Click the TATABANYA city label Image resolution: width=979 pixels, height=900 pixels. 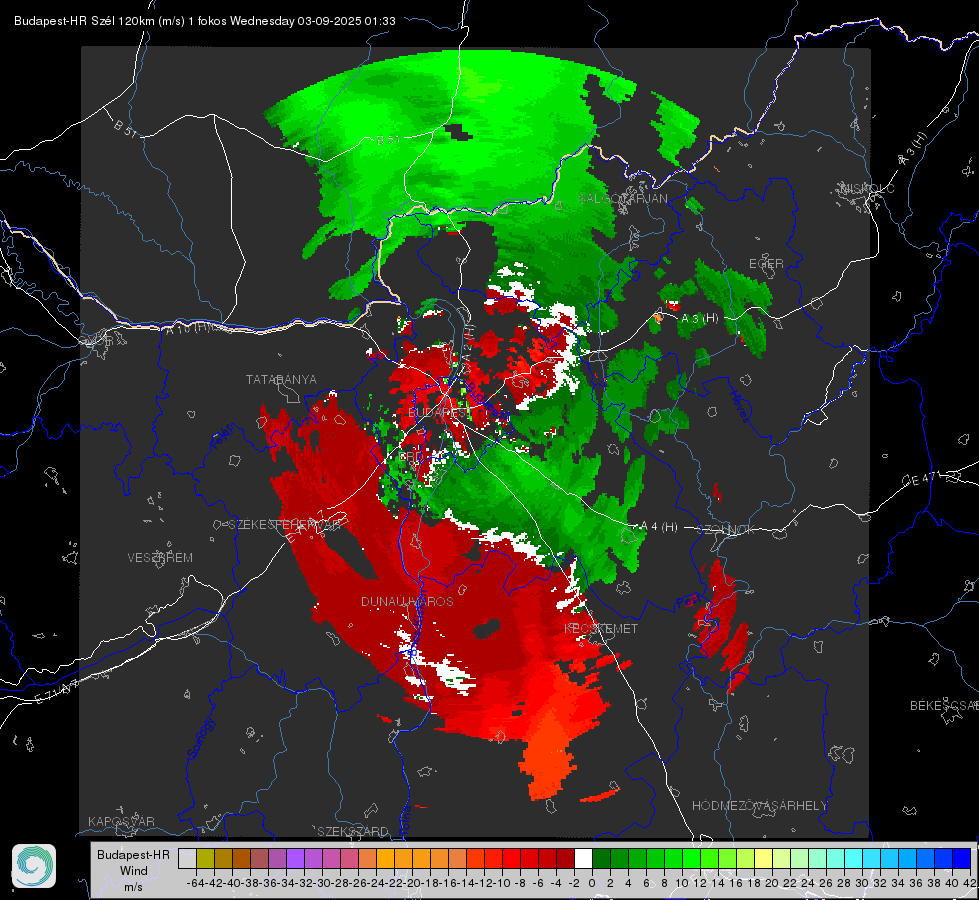point(281,379)
